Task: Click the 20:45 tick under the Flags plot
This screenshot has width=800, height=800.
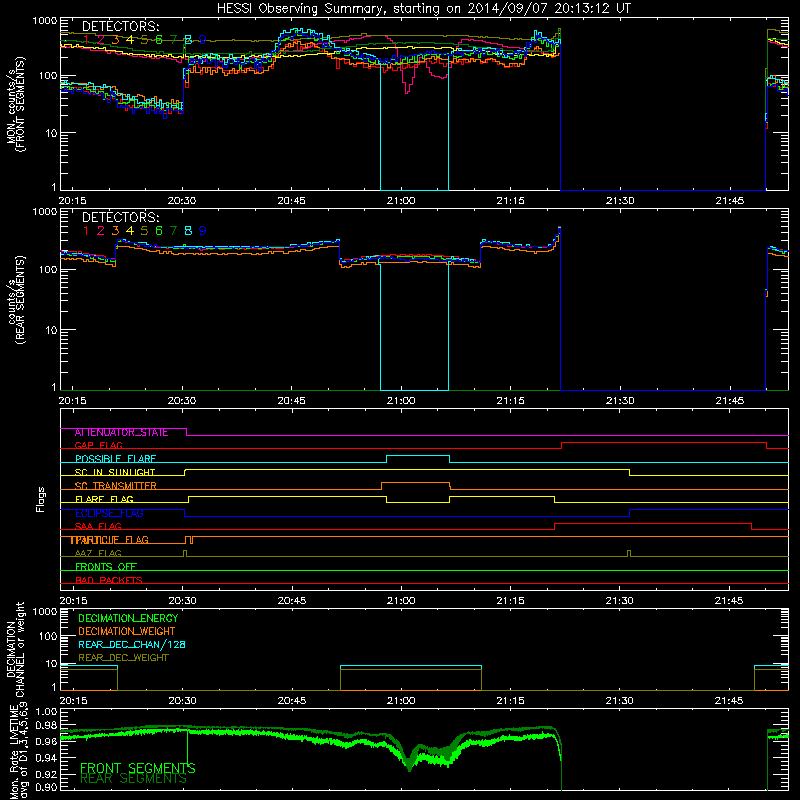Action: [292, 601]
